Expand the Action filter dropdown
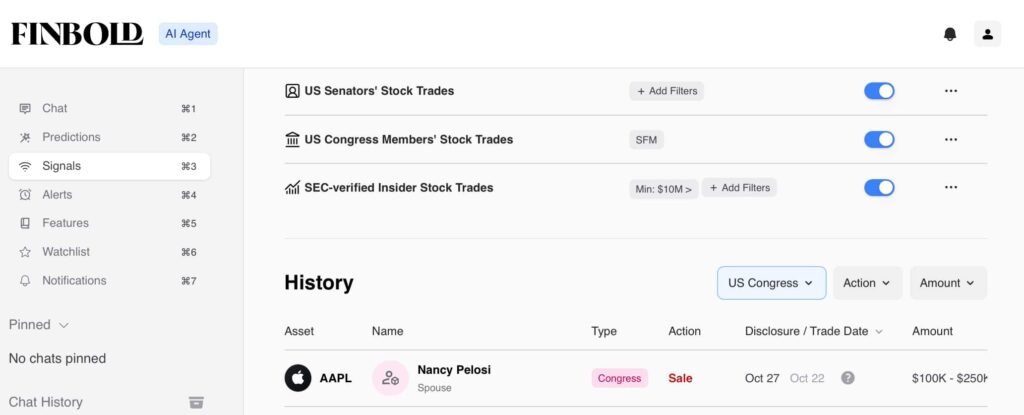 (x=867, y=283)
